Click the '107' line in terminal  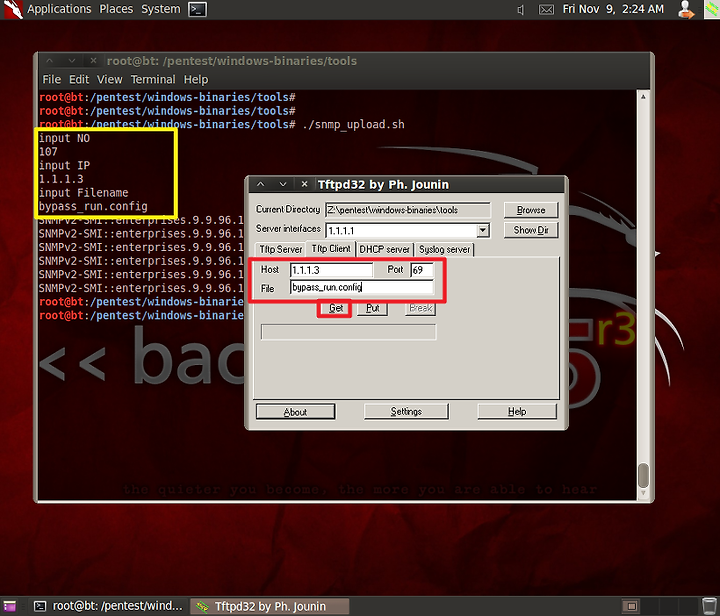coord(48,151)
